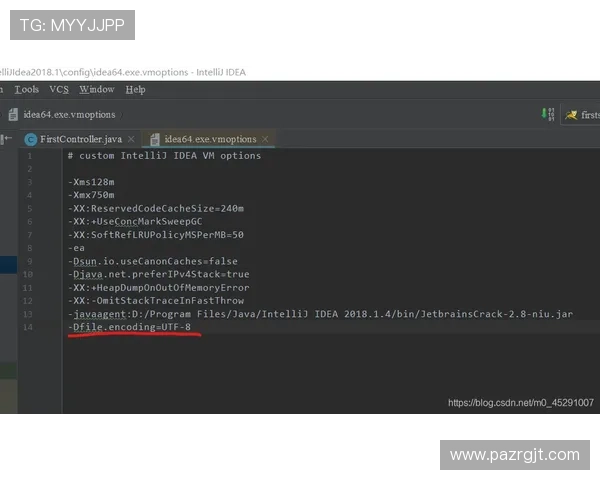Open the Help menu
600x480 pixels.
click(x=135, y=90)
